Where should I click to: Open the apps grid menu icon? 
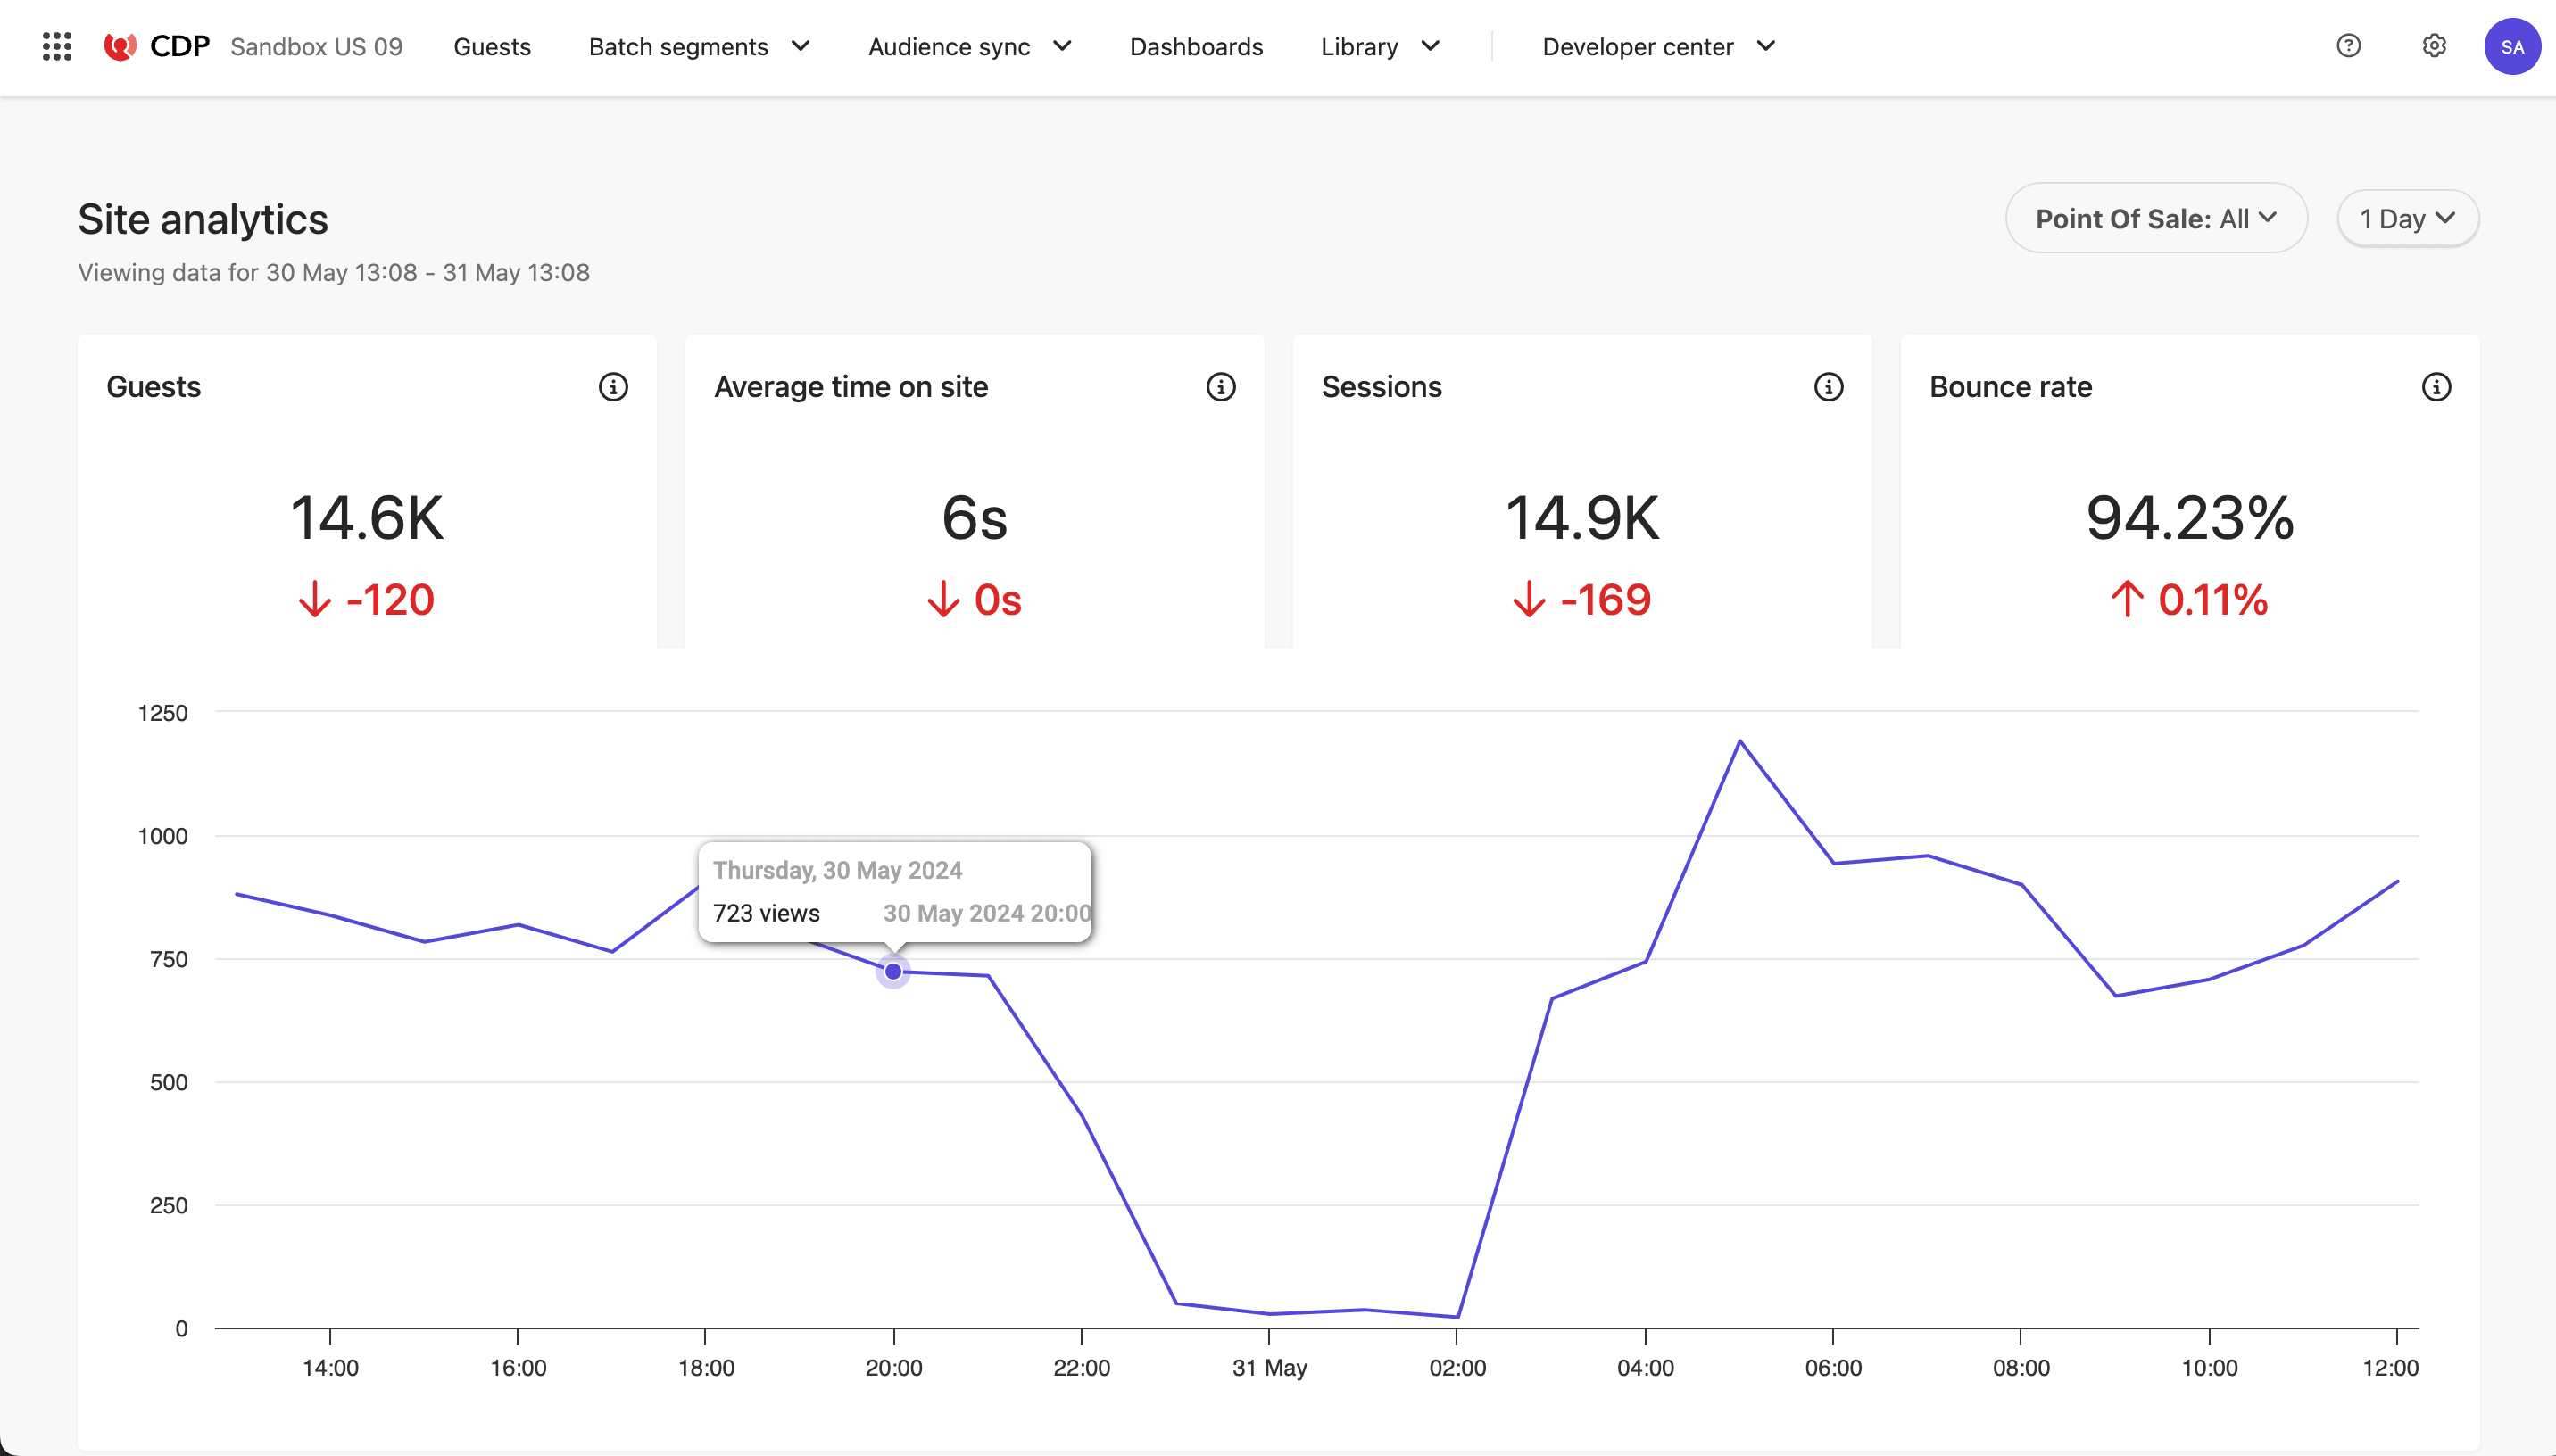[x=56, y=47]
